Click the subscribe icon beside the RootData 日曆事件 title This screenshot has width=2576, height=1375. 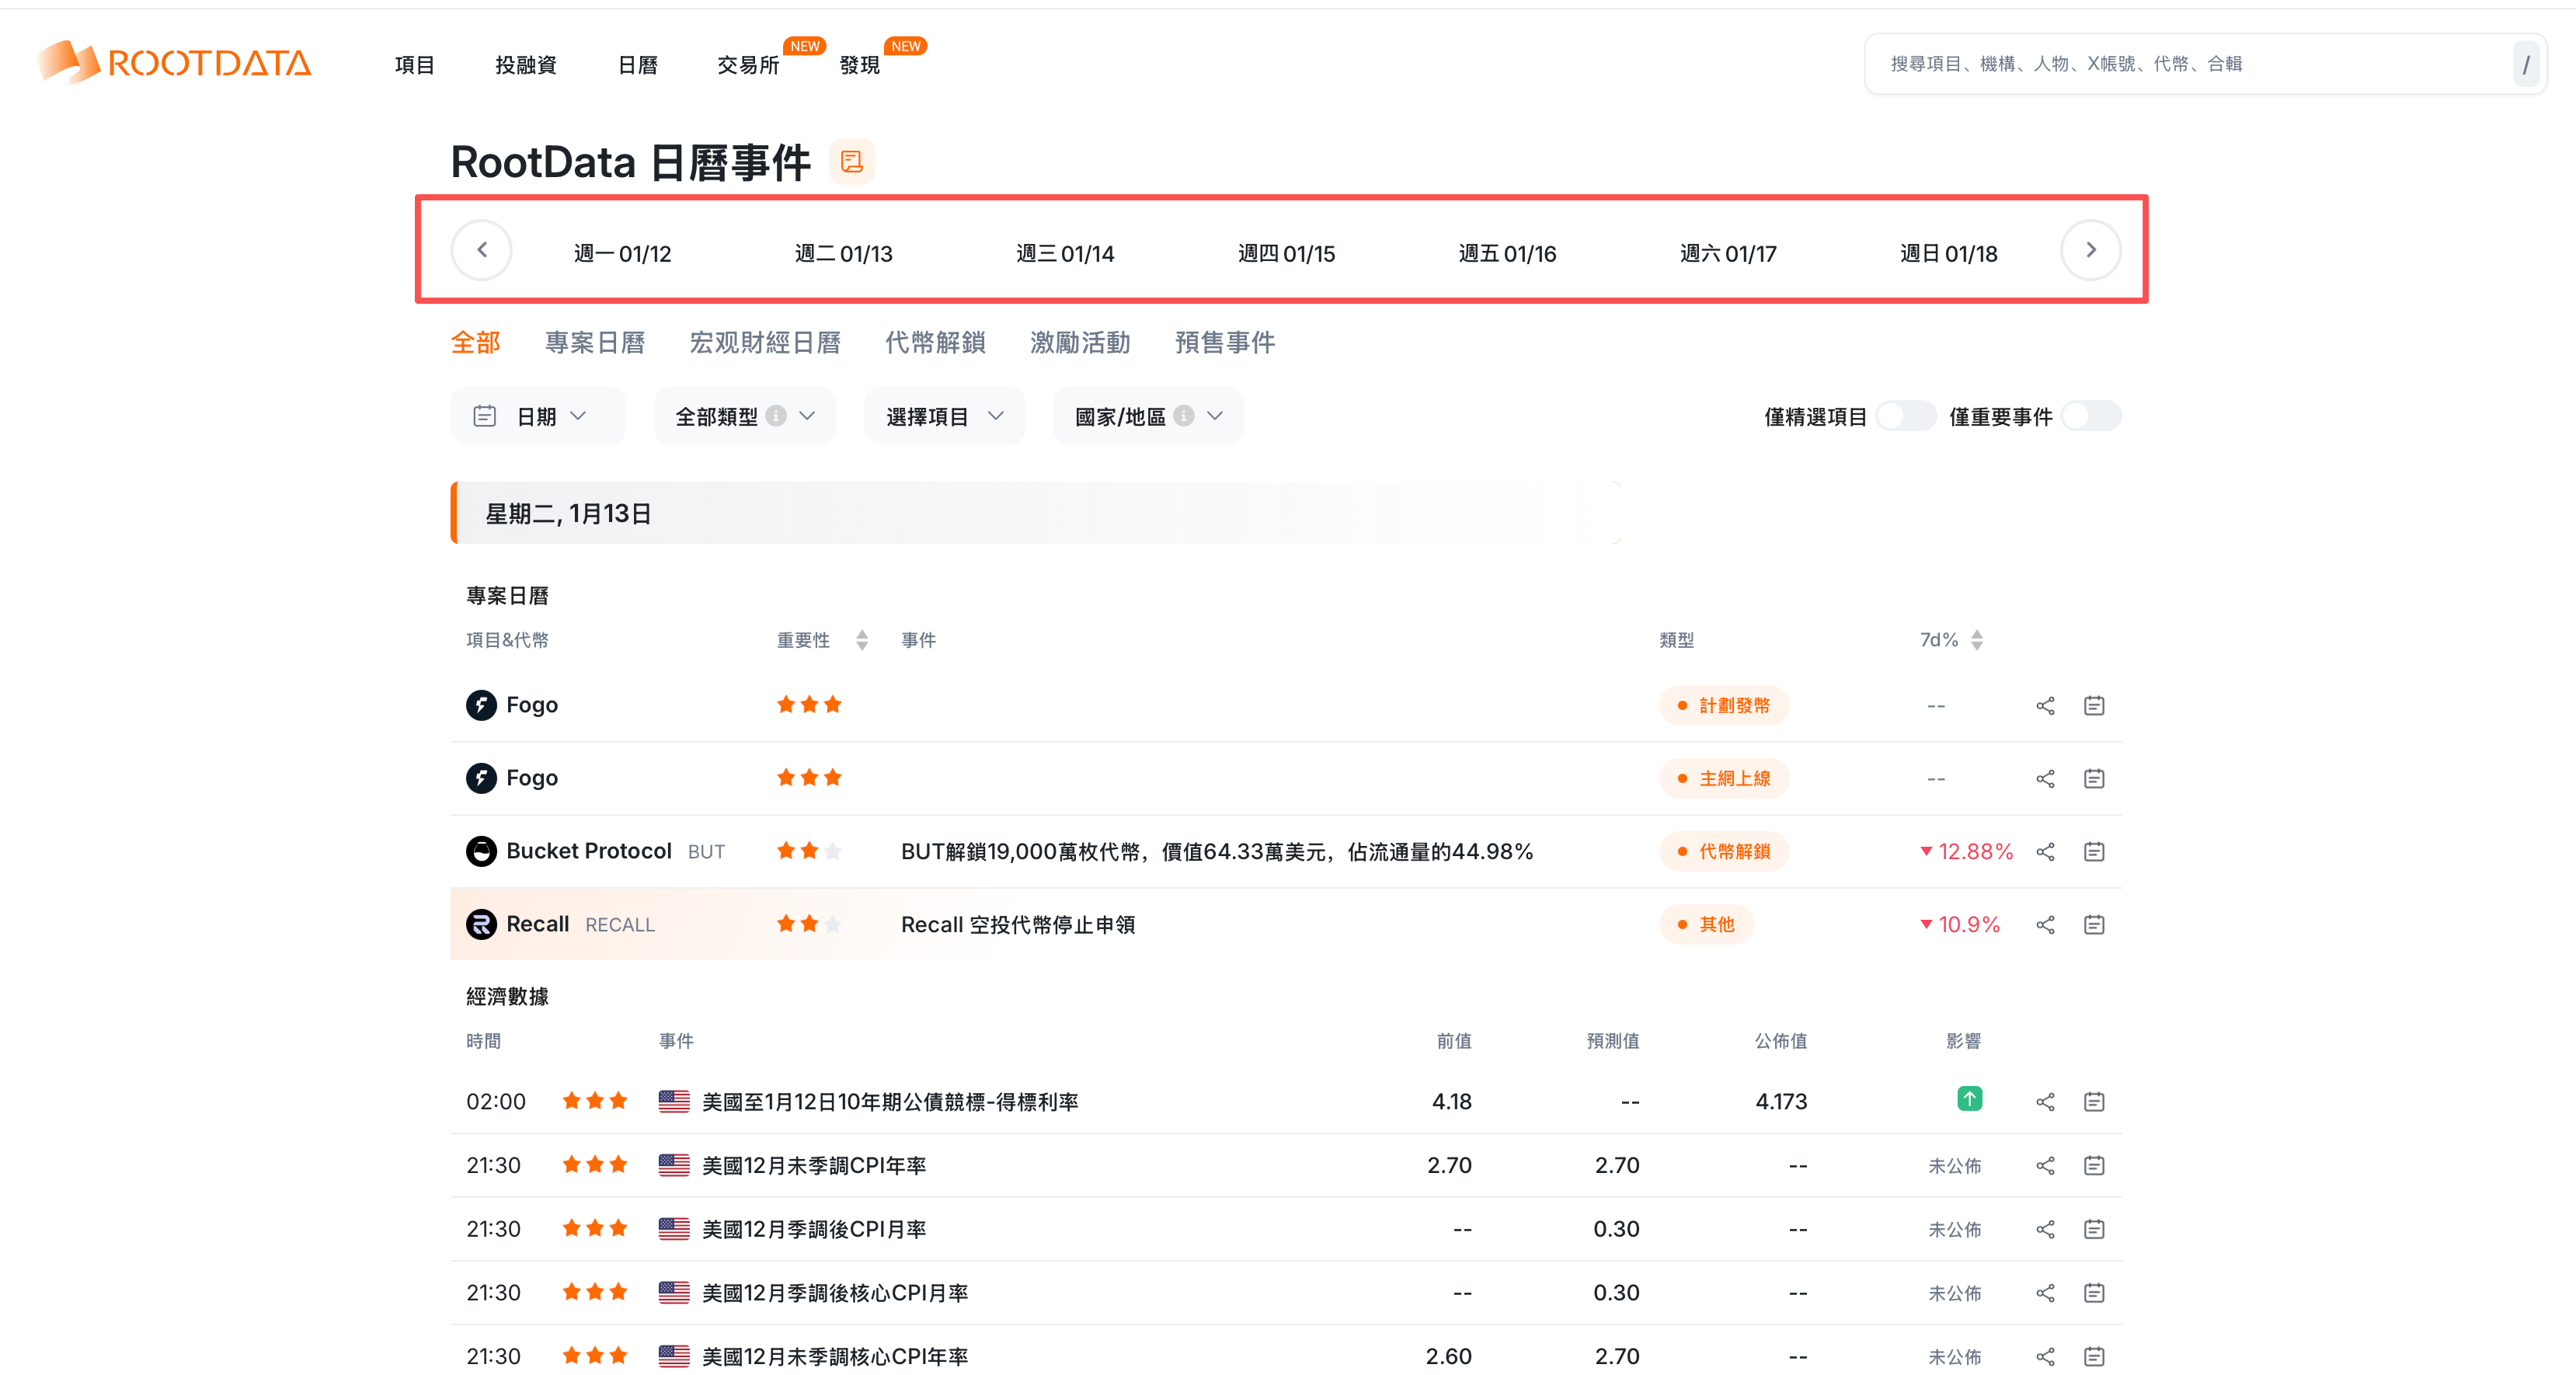pyautogui.click(x=851, y=162)
